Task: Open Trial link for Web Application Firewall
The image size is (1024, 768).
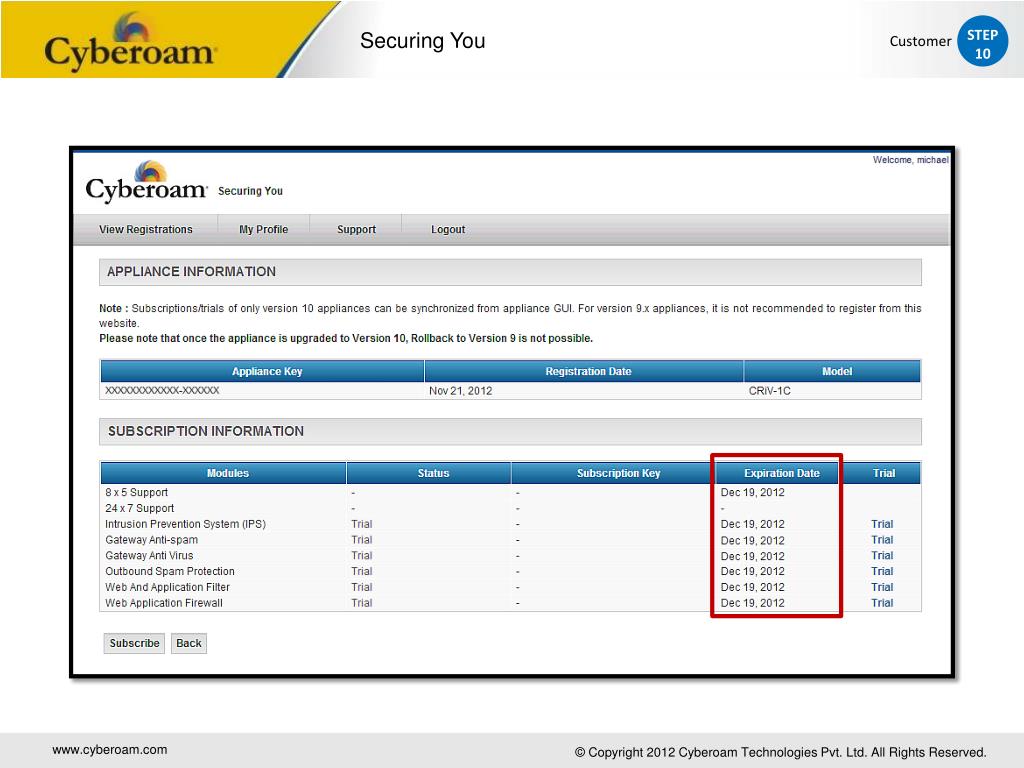Action: [882, 603]
